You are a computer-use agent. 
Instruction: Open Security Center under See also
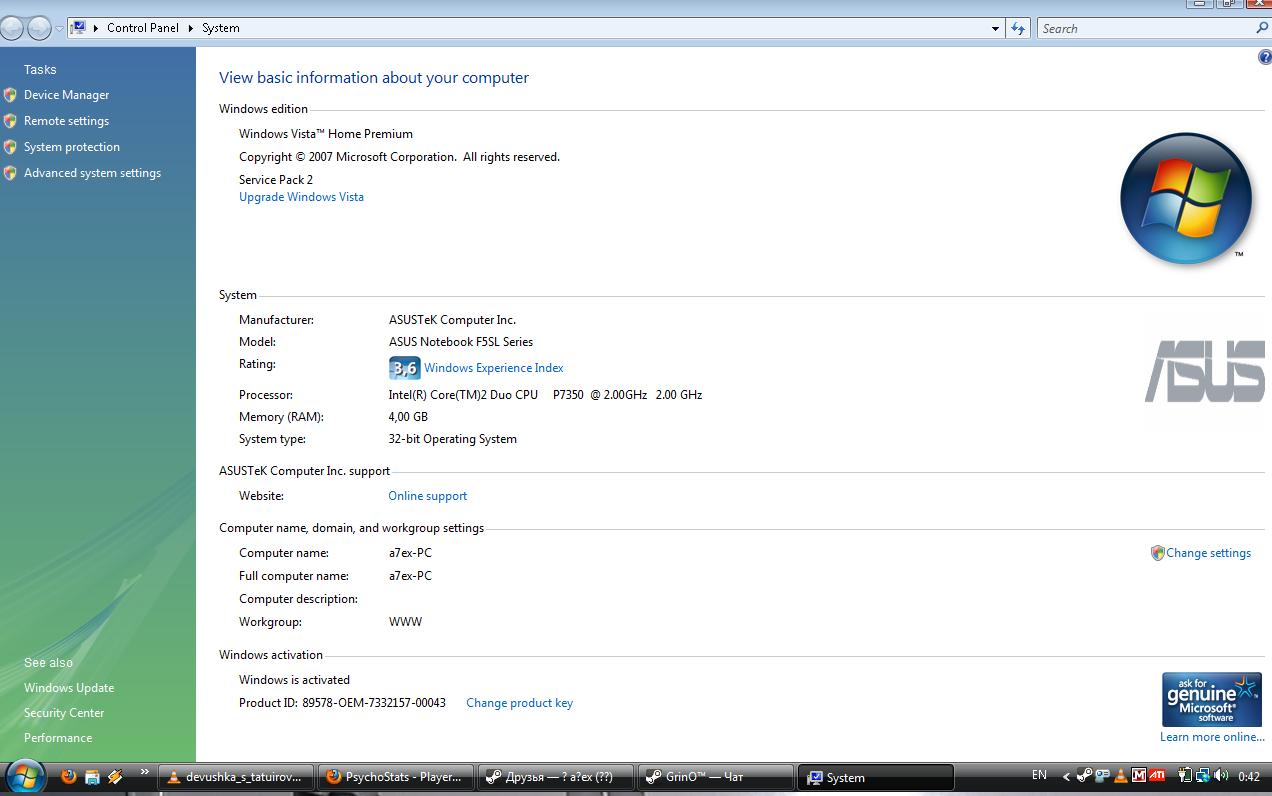point(64,713)
